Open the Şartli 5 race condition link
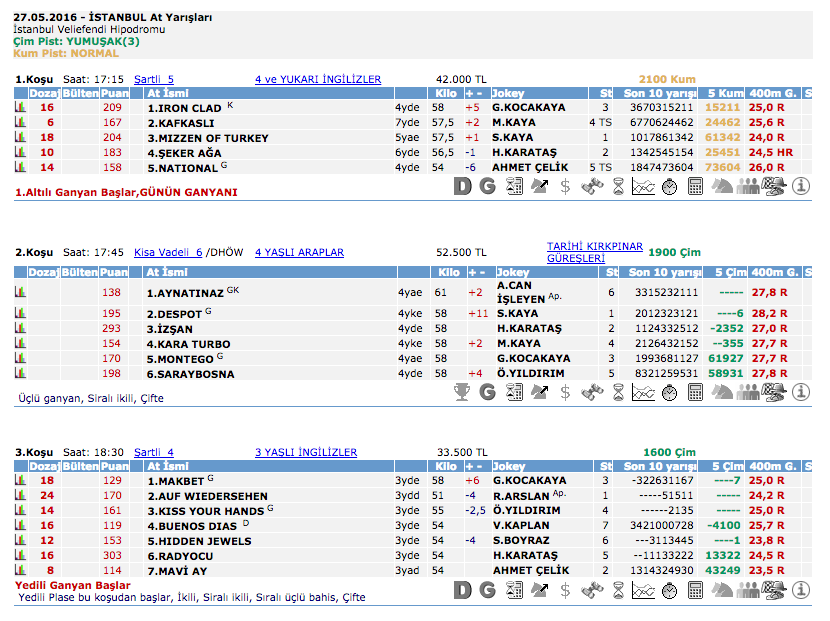Viewport: 830px width, 621px height. pyautogui.click(x=154, y=79)
